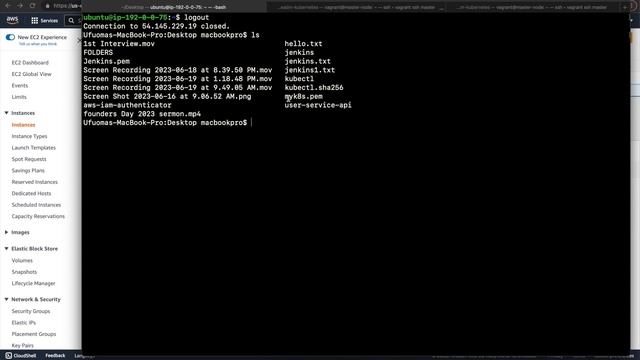Open Spot Requests link
Screen dimensions: 640x360
click(29, 159)
